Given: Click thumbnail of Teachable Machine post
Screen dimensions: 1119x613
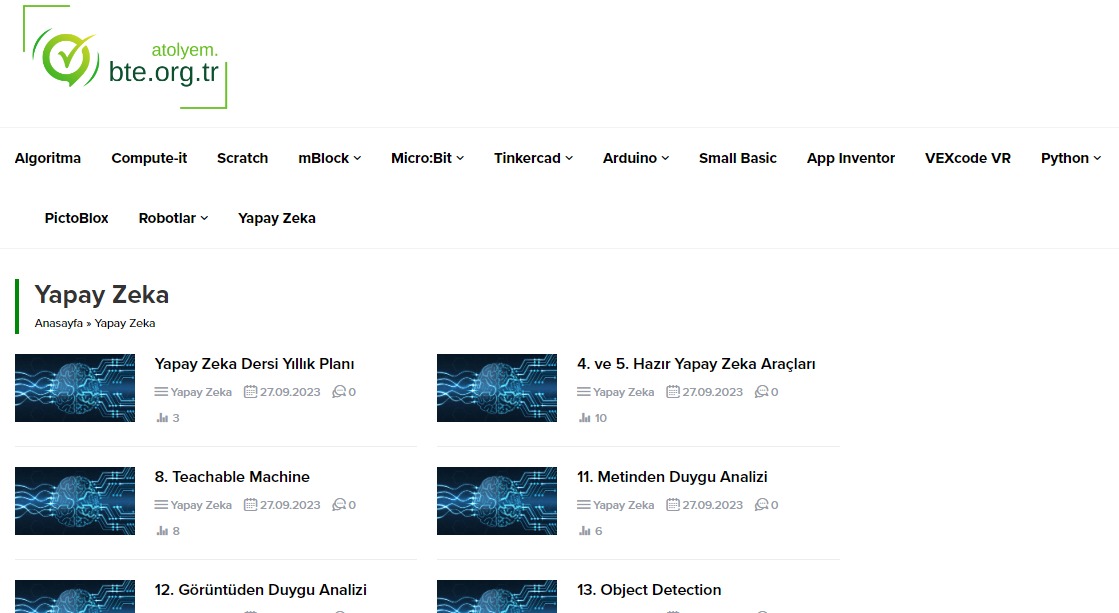Looking at the screenshot, I should click(x=75, y=500).
